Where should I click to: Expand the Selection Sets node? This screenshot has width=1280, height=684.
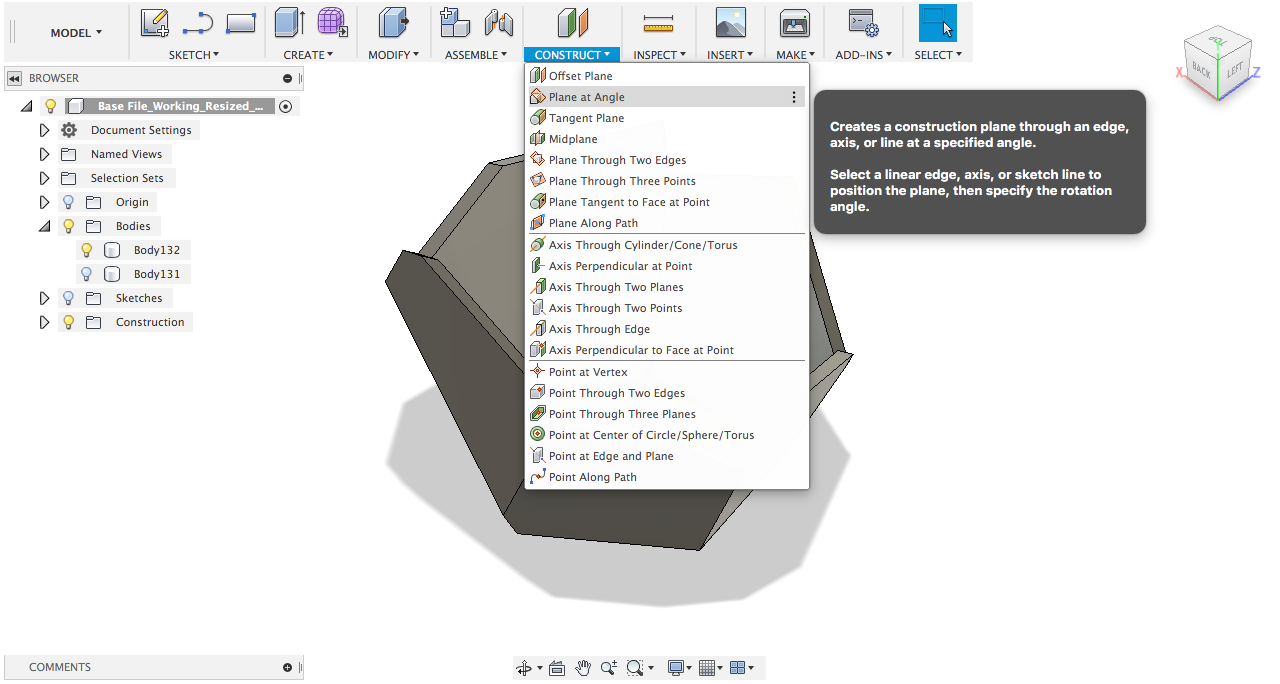(44, 178)
